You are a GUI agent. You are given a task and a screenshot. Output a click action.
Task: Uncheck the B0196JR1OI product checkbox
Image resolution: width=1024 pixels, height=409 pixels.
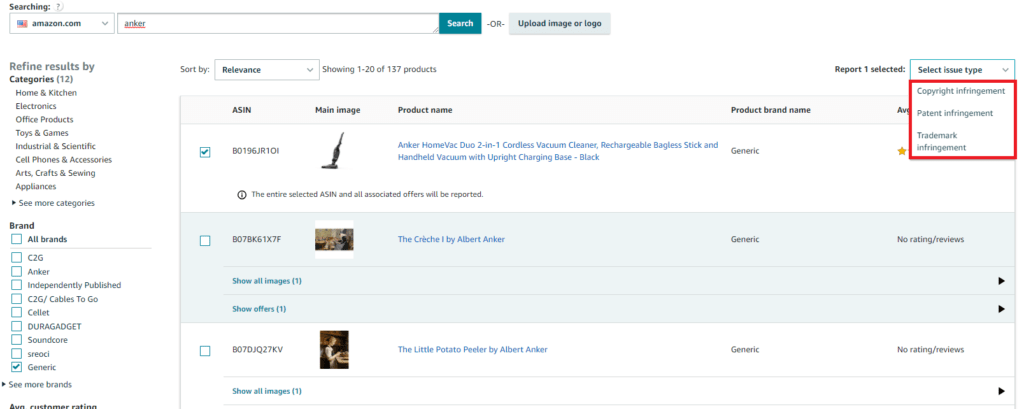click(205, 152)
